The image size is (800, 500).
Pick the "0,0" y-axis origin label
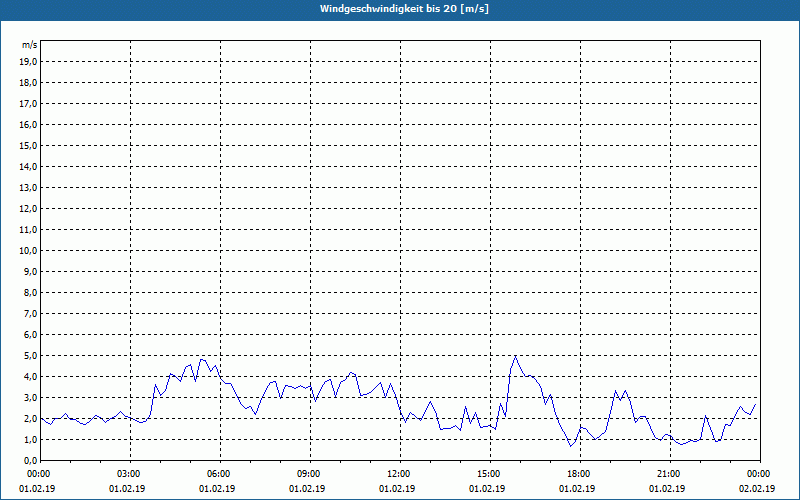30,460
